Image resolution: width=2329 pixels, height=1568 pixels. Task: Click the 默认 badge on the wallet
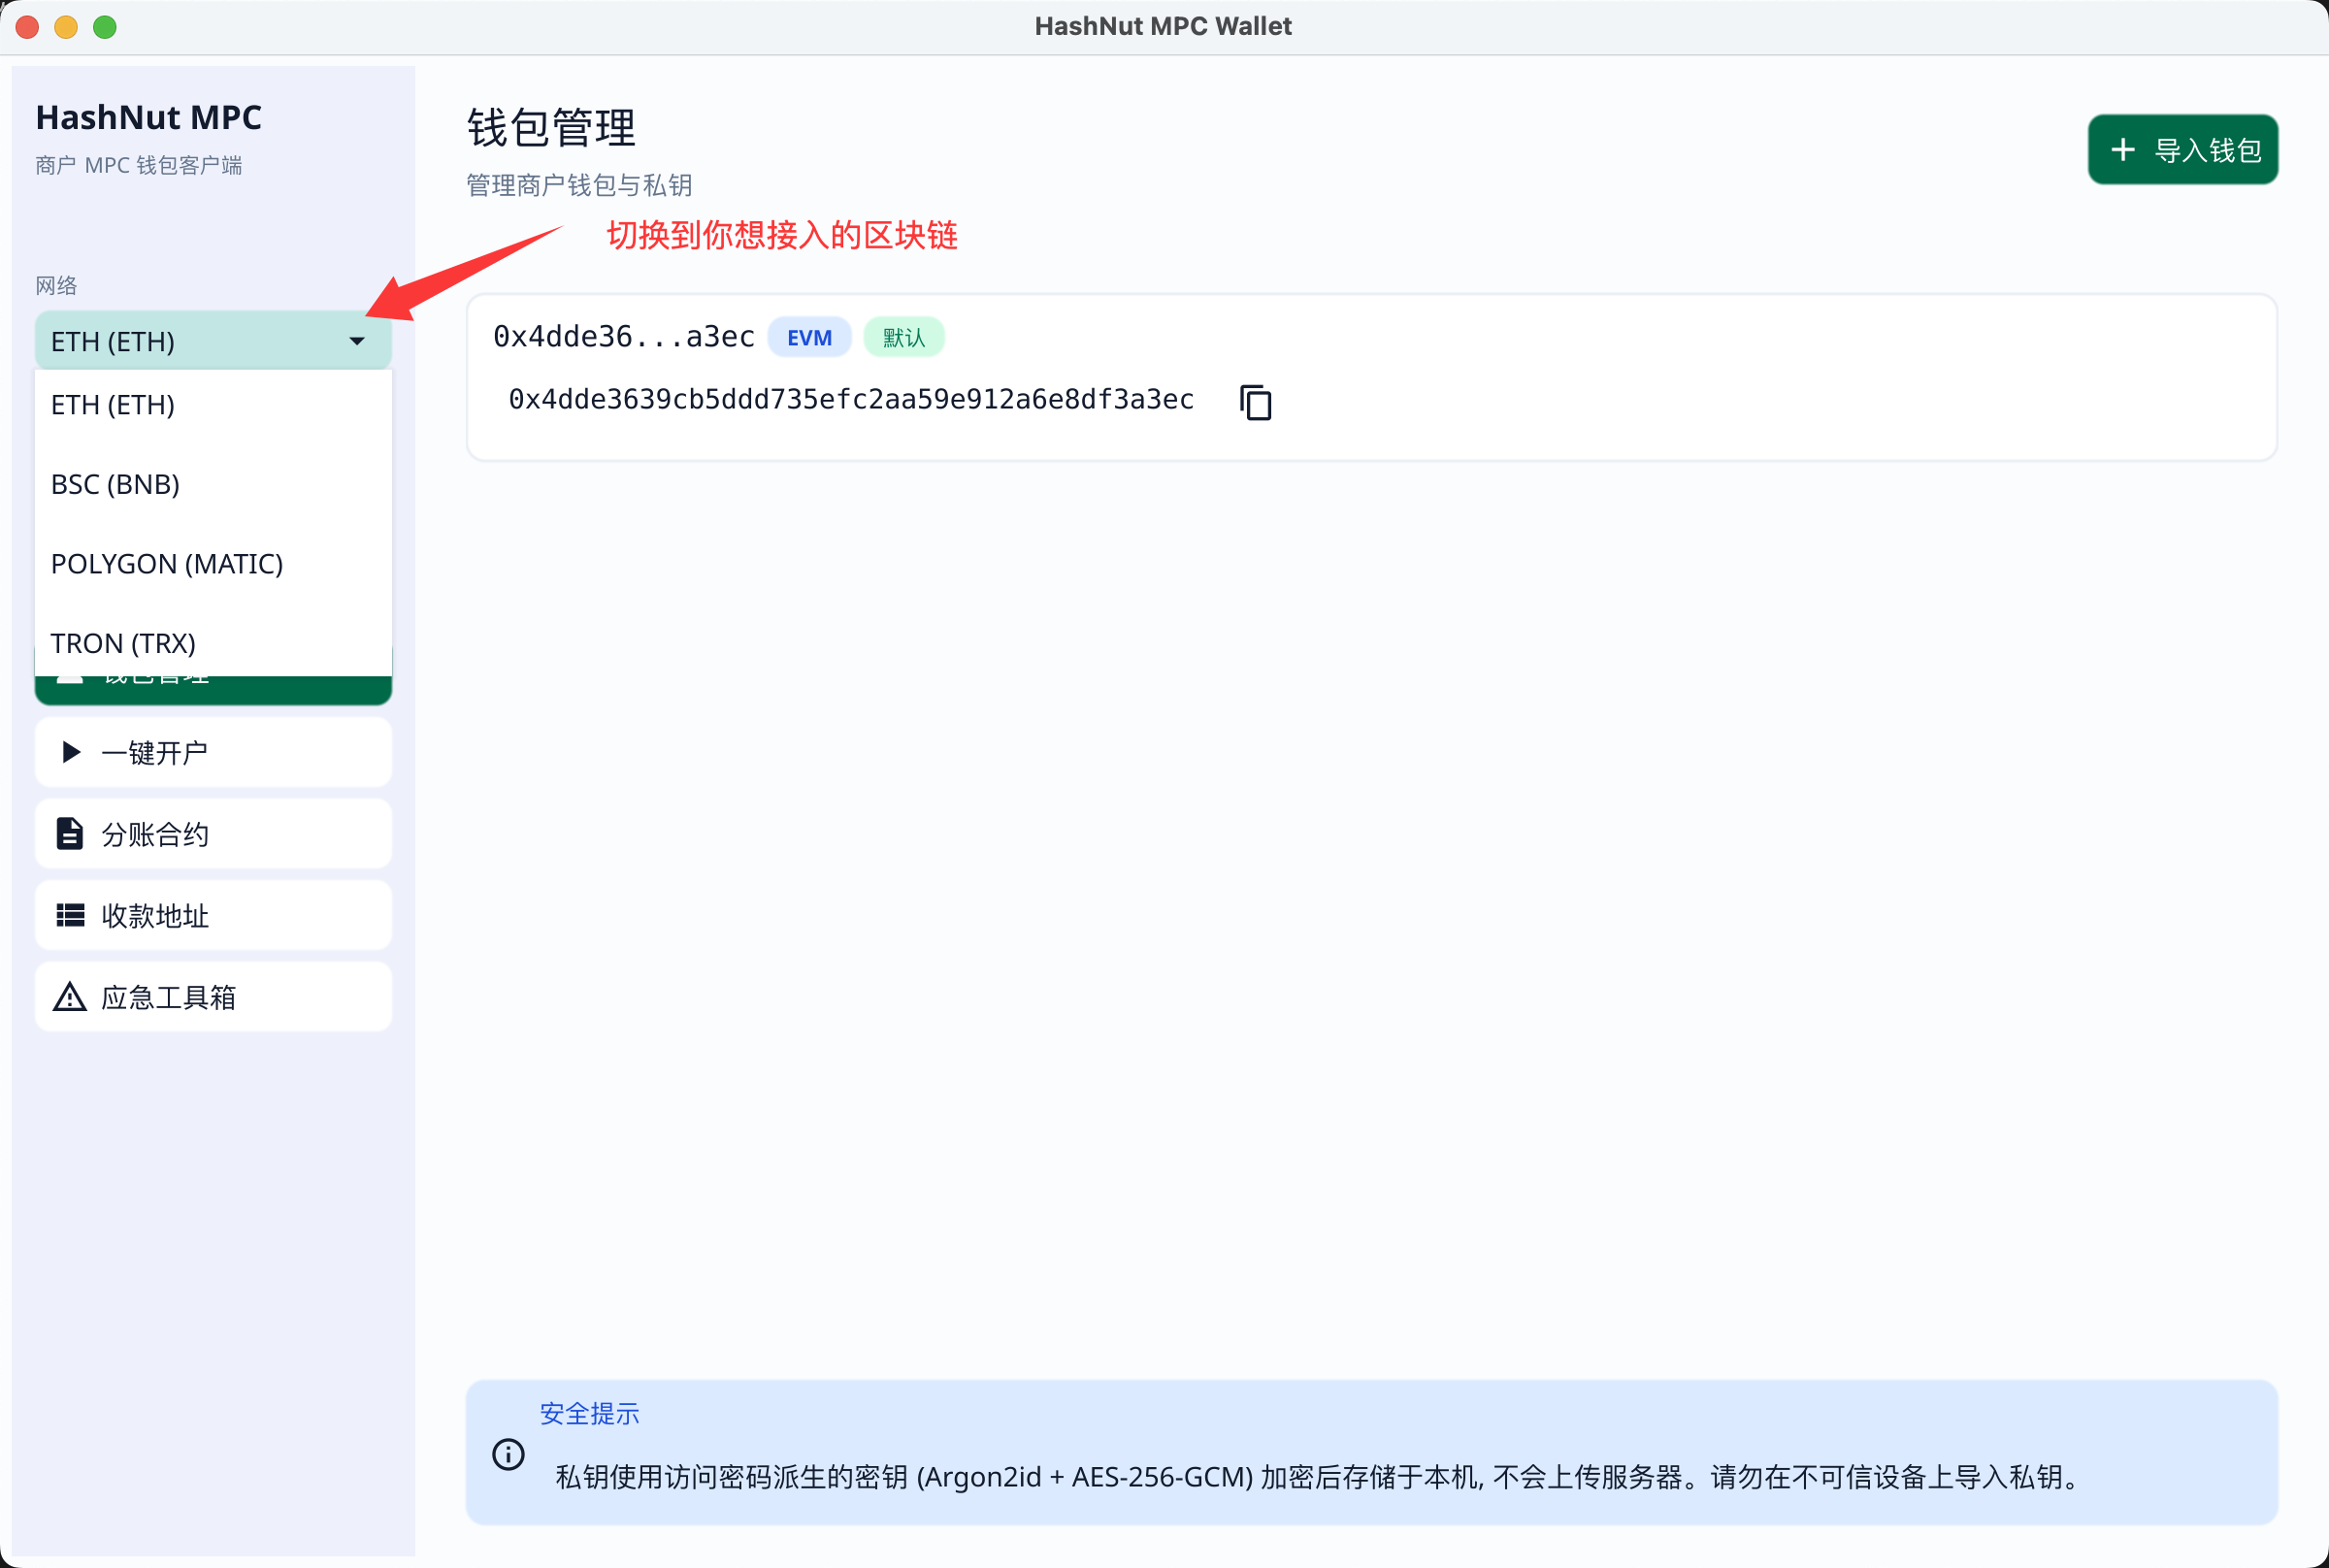(904, 338)
